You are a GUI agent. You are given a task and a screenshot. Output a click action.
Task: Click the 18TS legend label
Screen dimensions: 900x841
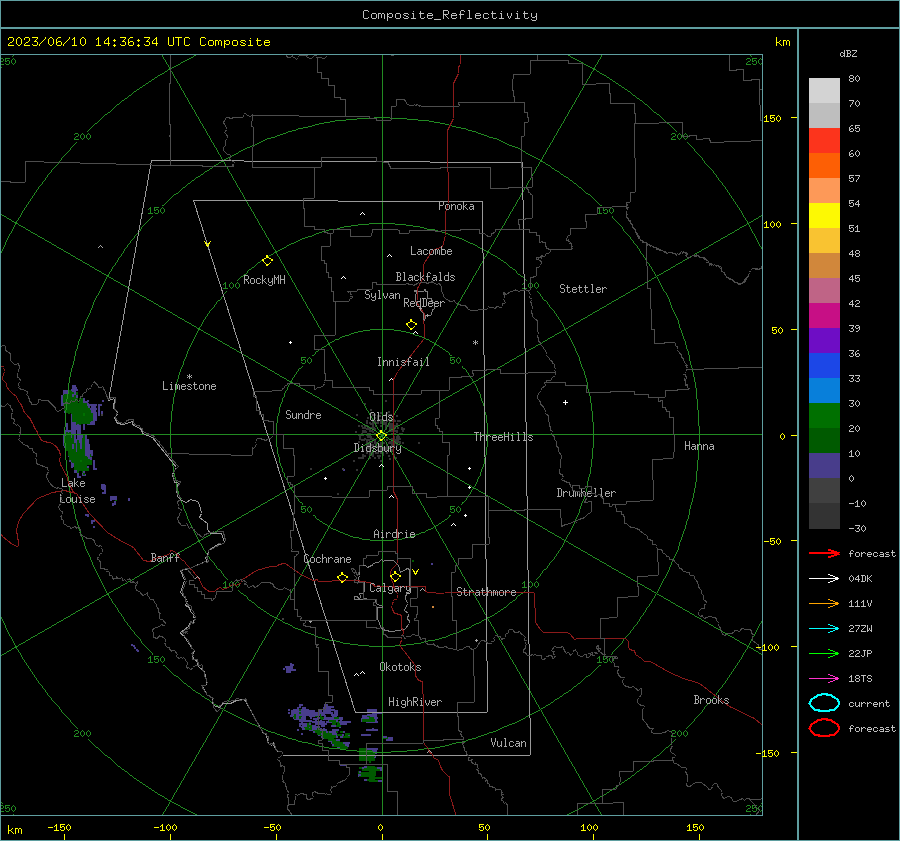coord(860,679)
